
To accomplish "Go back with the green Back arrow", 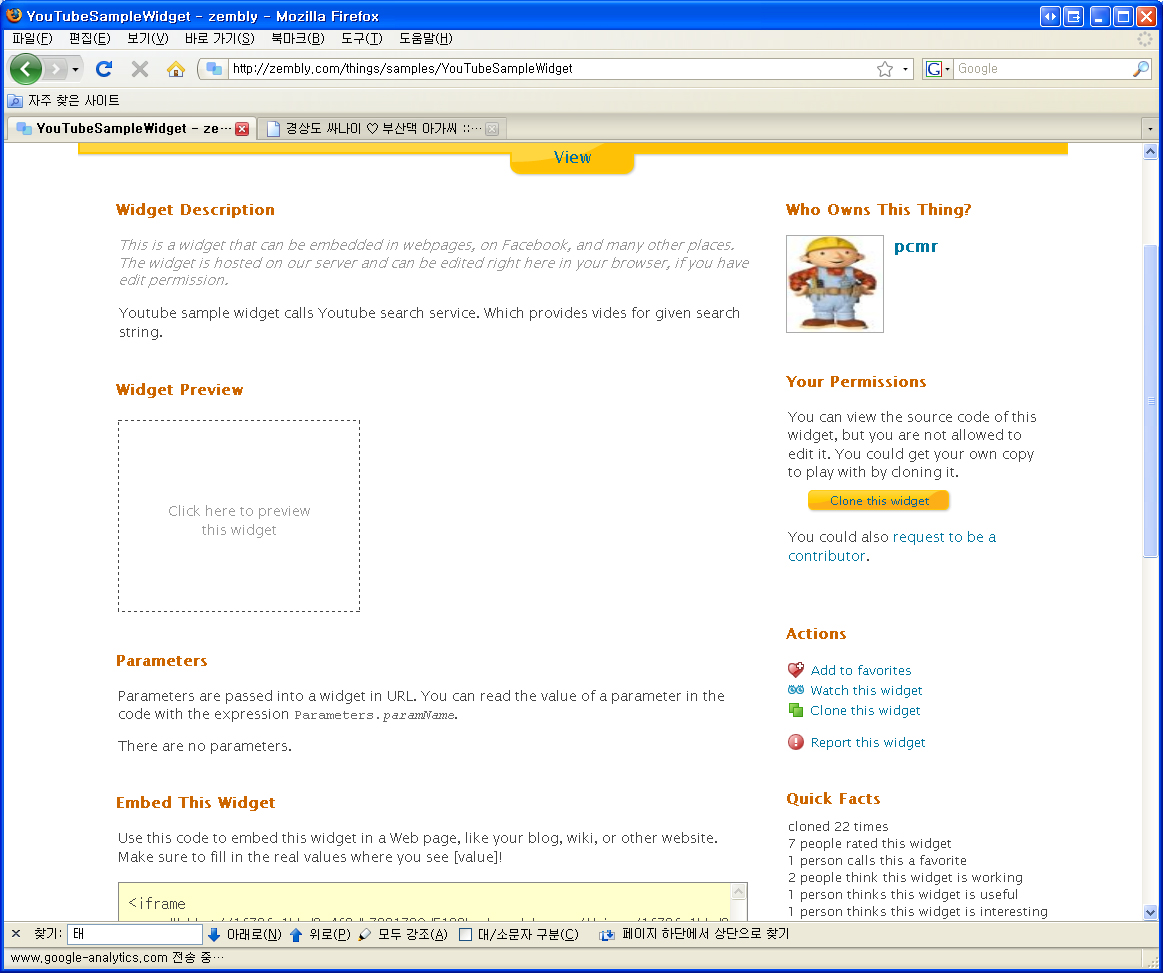I will pos(26,69).
